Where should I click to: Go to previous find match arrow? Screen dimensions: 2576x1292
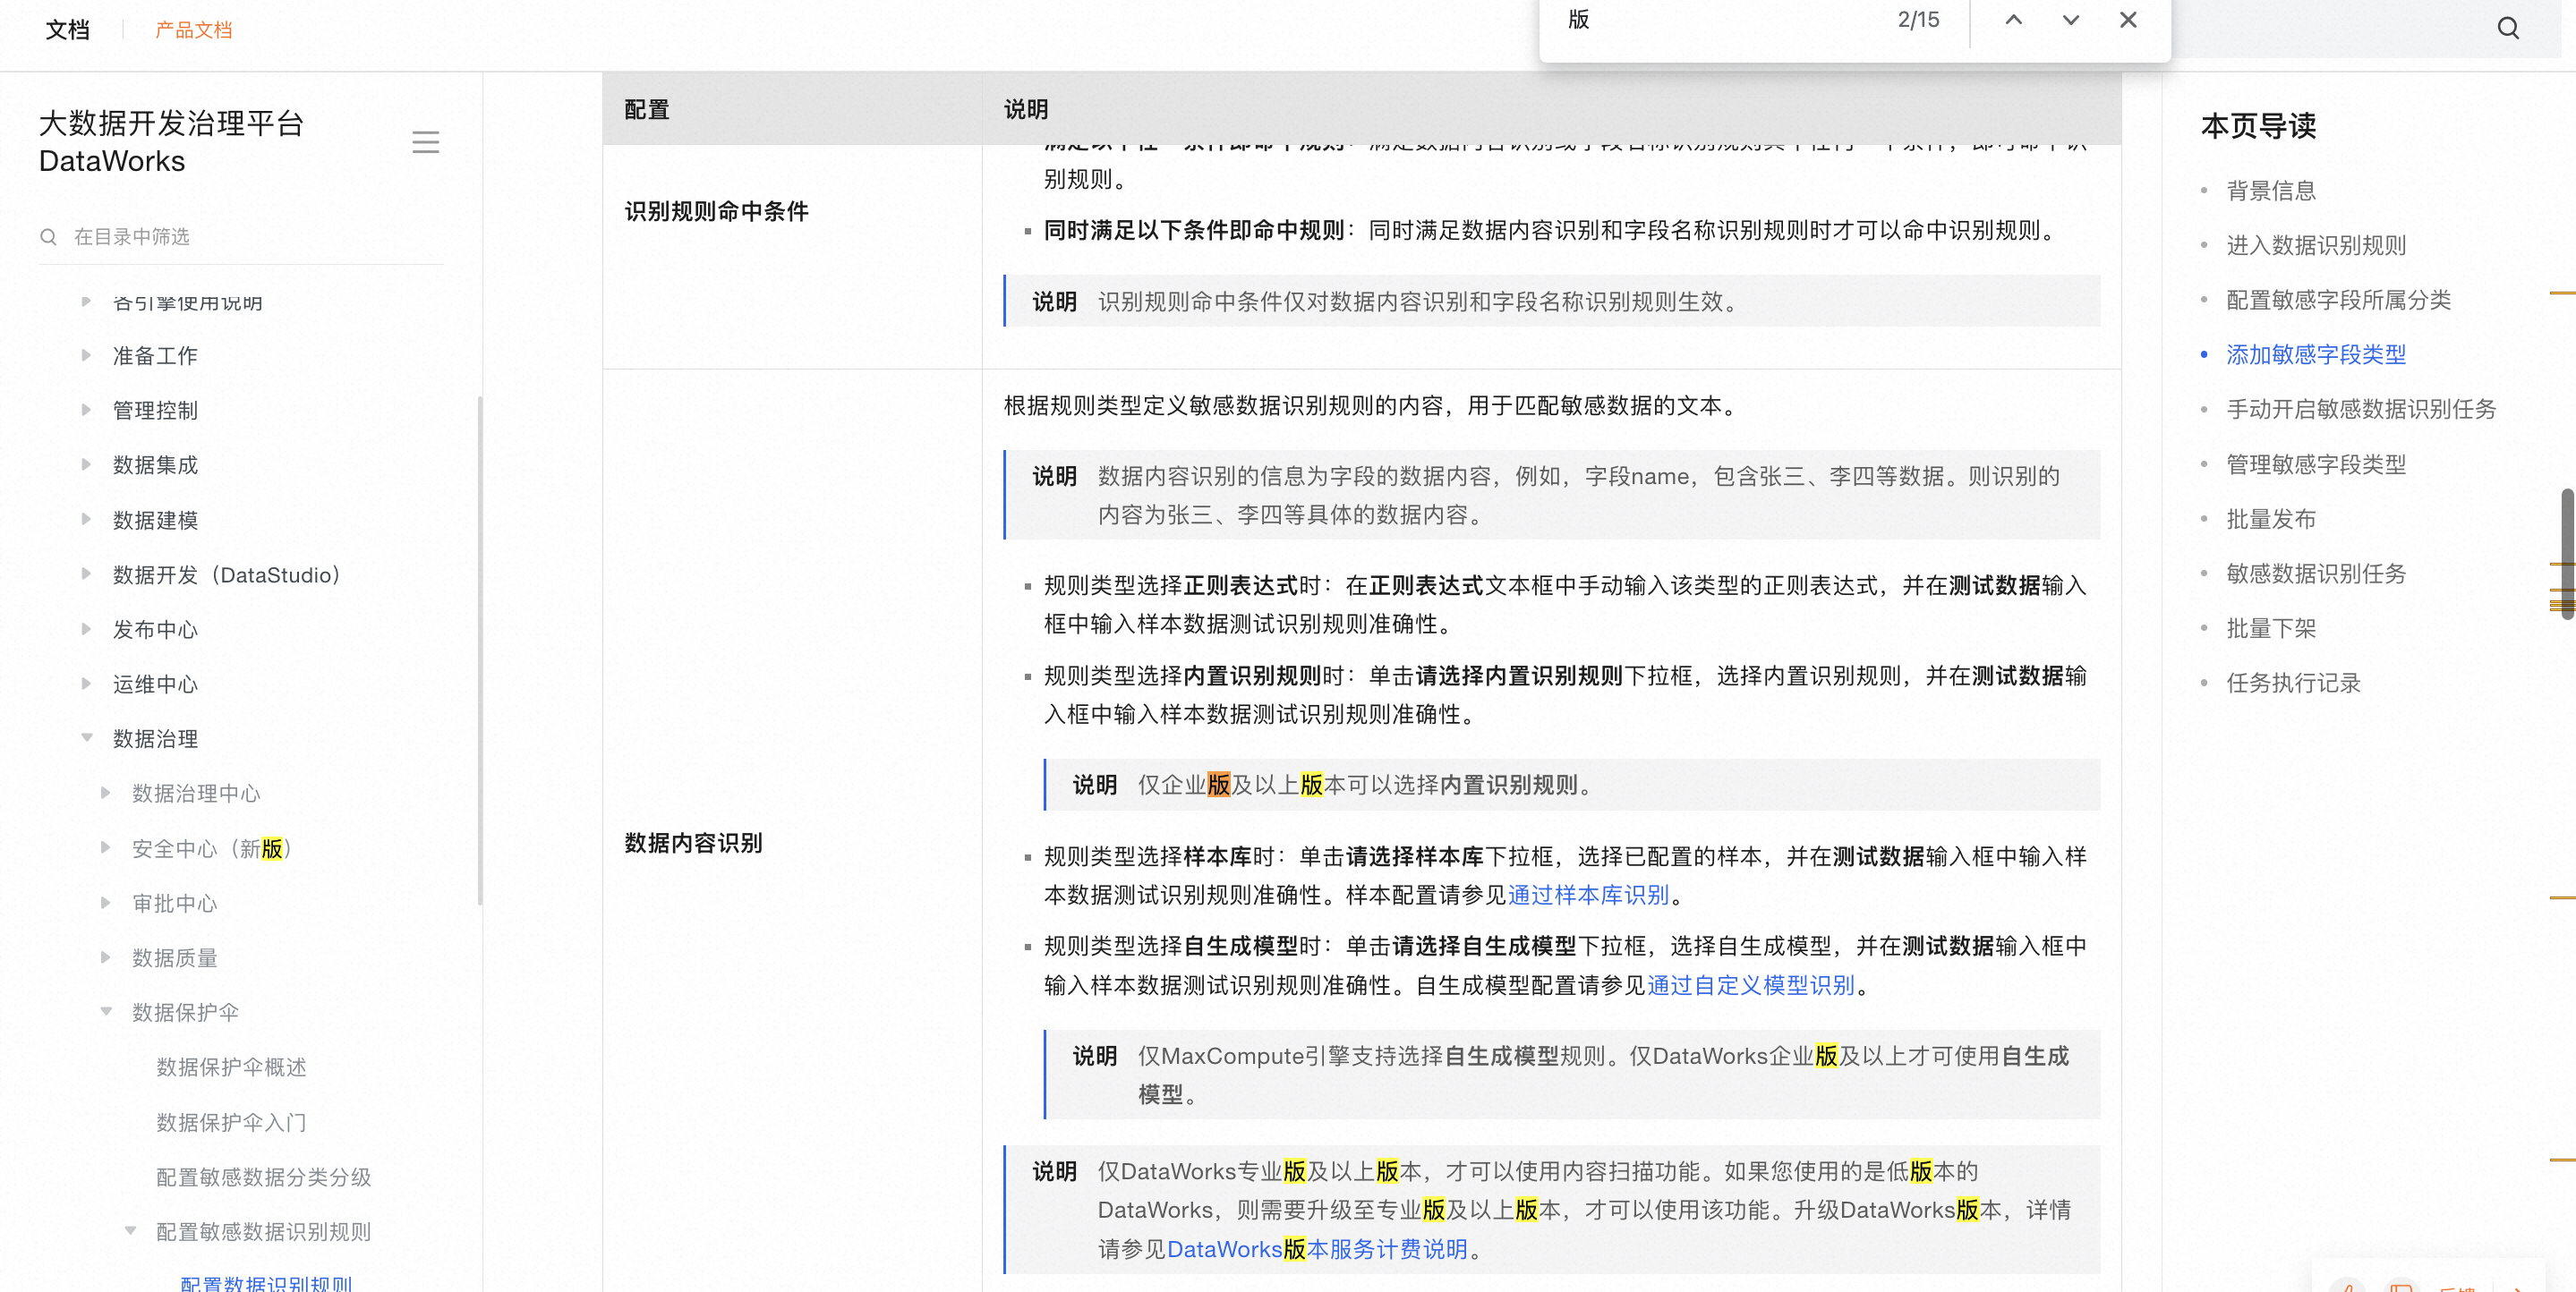coord(2013,20)
